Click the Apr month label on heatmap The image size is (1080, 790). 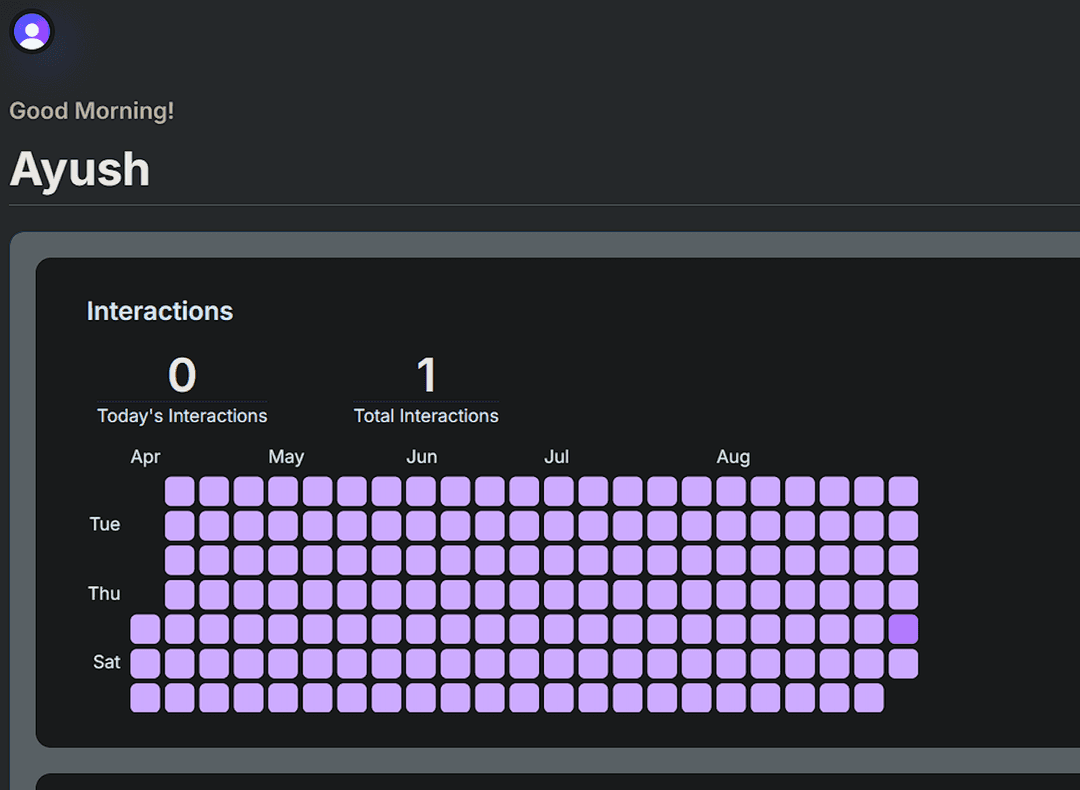pyautogui.click(x=145, y=457)
